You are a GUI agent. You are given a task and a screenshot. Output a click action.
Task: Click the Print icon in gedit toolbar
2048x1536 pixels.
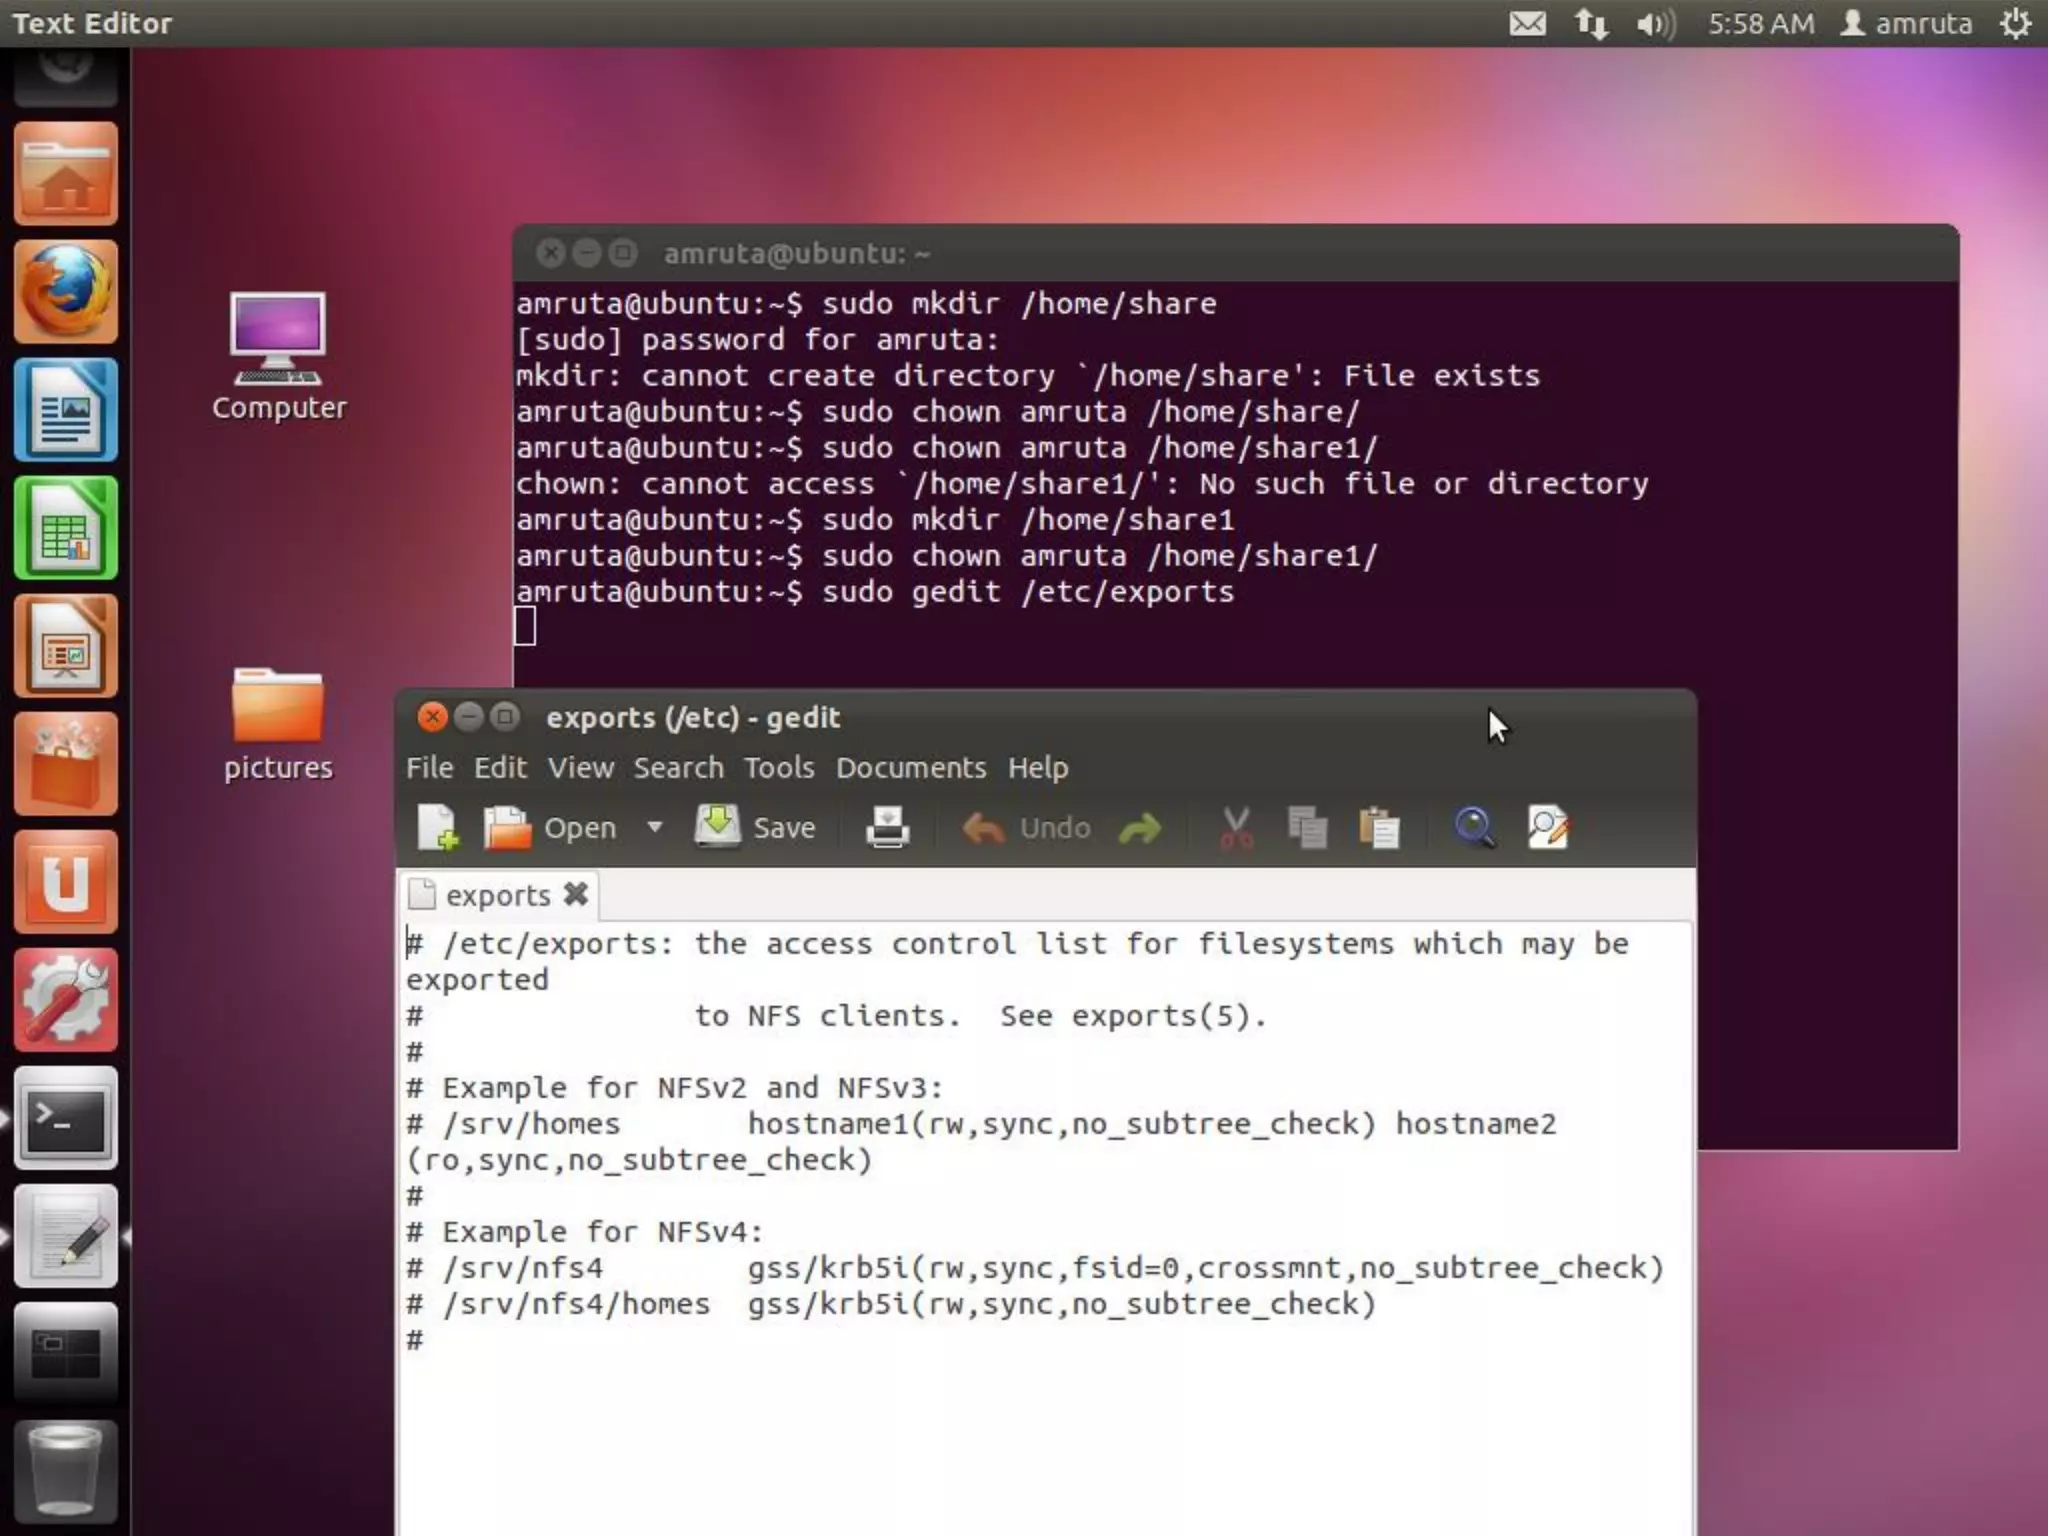(x=887, y=827)
